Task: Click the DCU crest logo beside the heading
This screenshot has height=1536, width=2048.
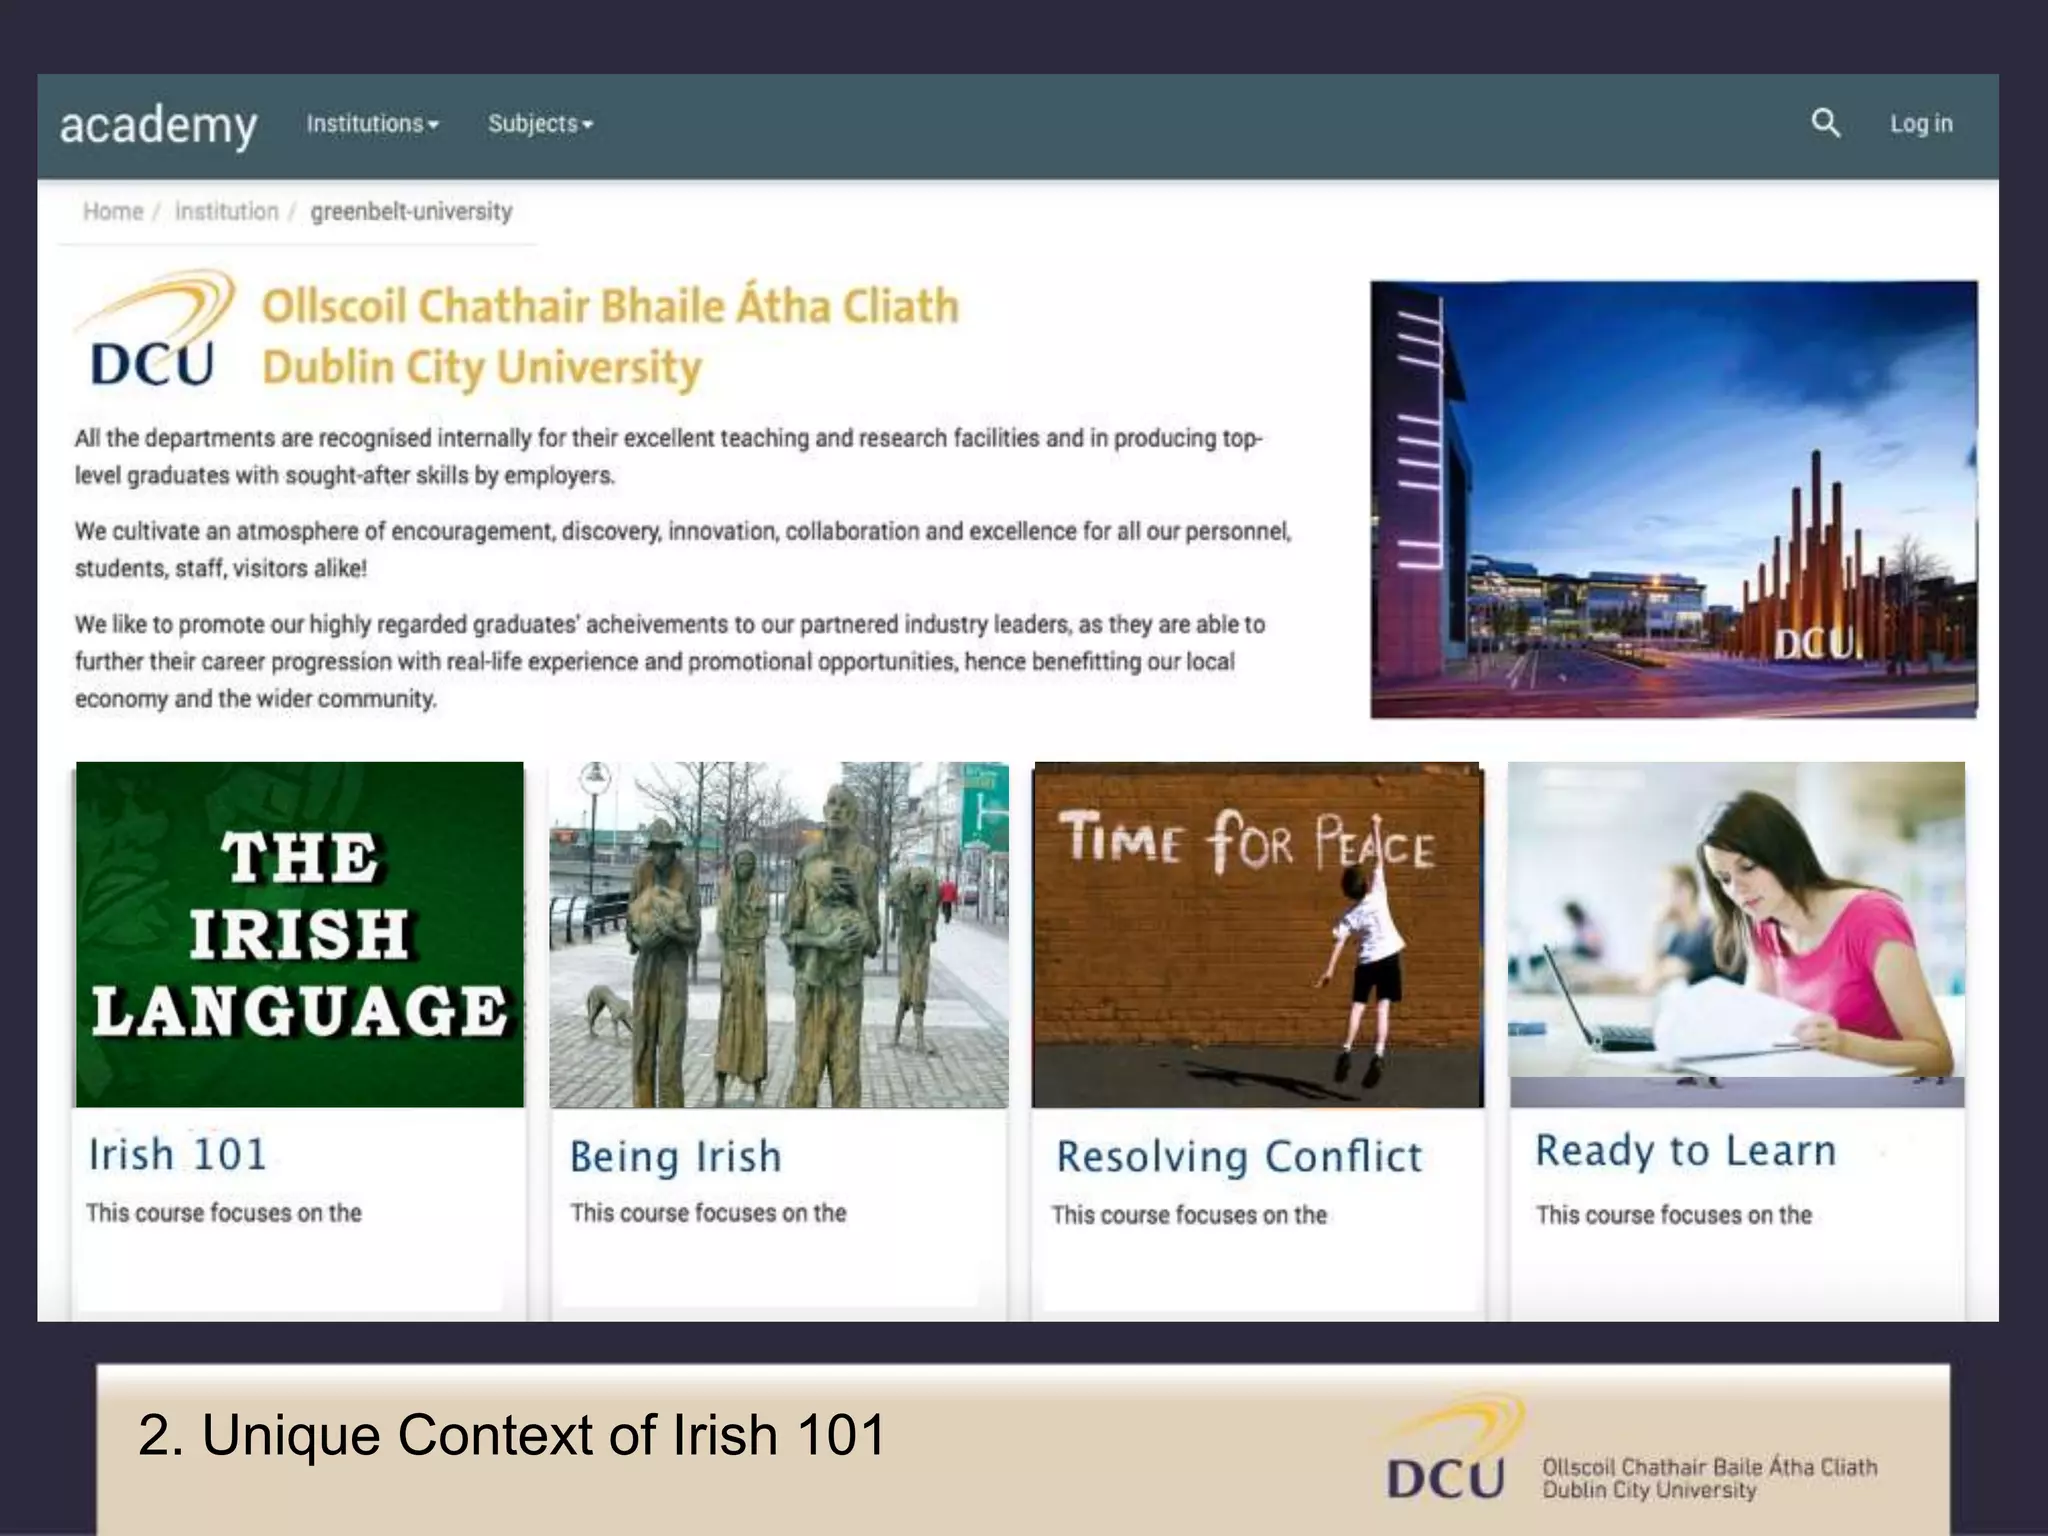Action: 155,329
